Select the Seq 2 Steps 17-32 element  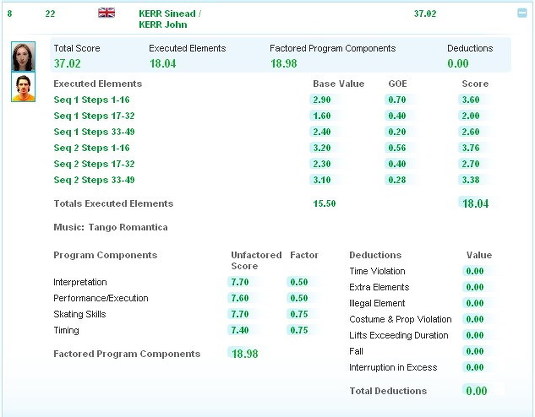94,164
